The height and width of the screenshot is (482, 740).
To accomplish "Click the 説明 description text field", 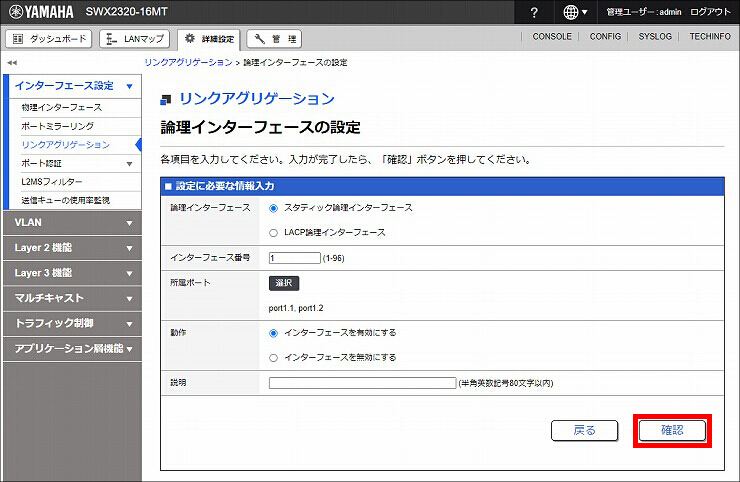I will click(x=362, y=383).
